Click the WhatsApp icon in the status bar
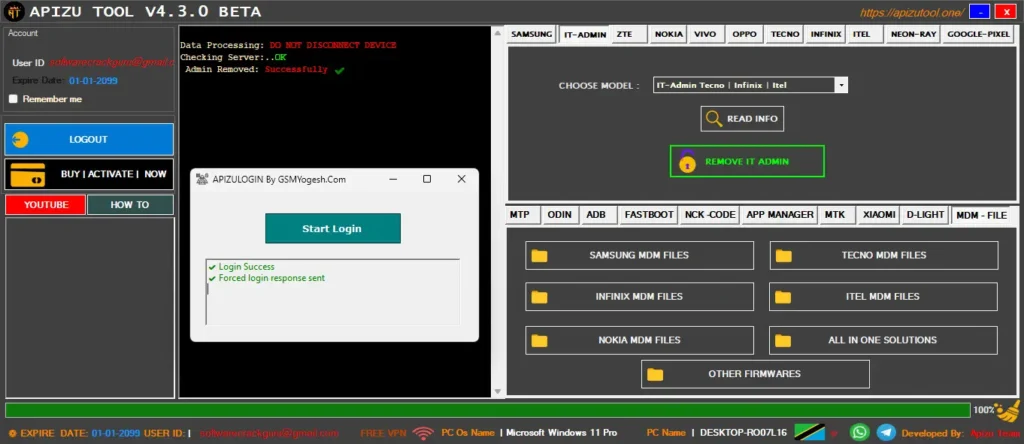This screenshot has height=444, width=1024. pos(859,433)
